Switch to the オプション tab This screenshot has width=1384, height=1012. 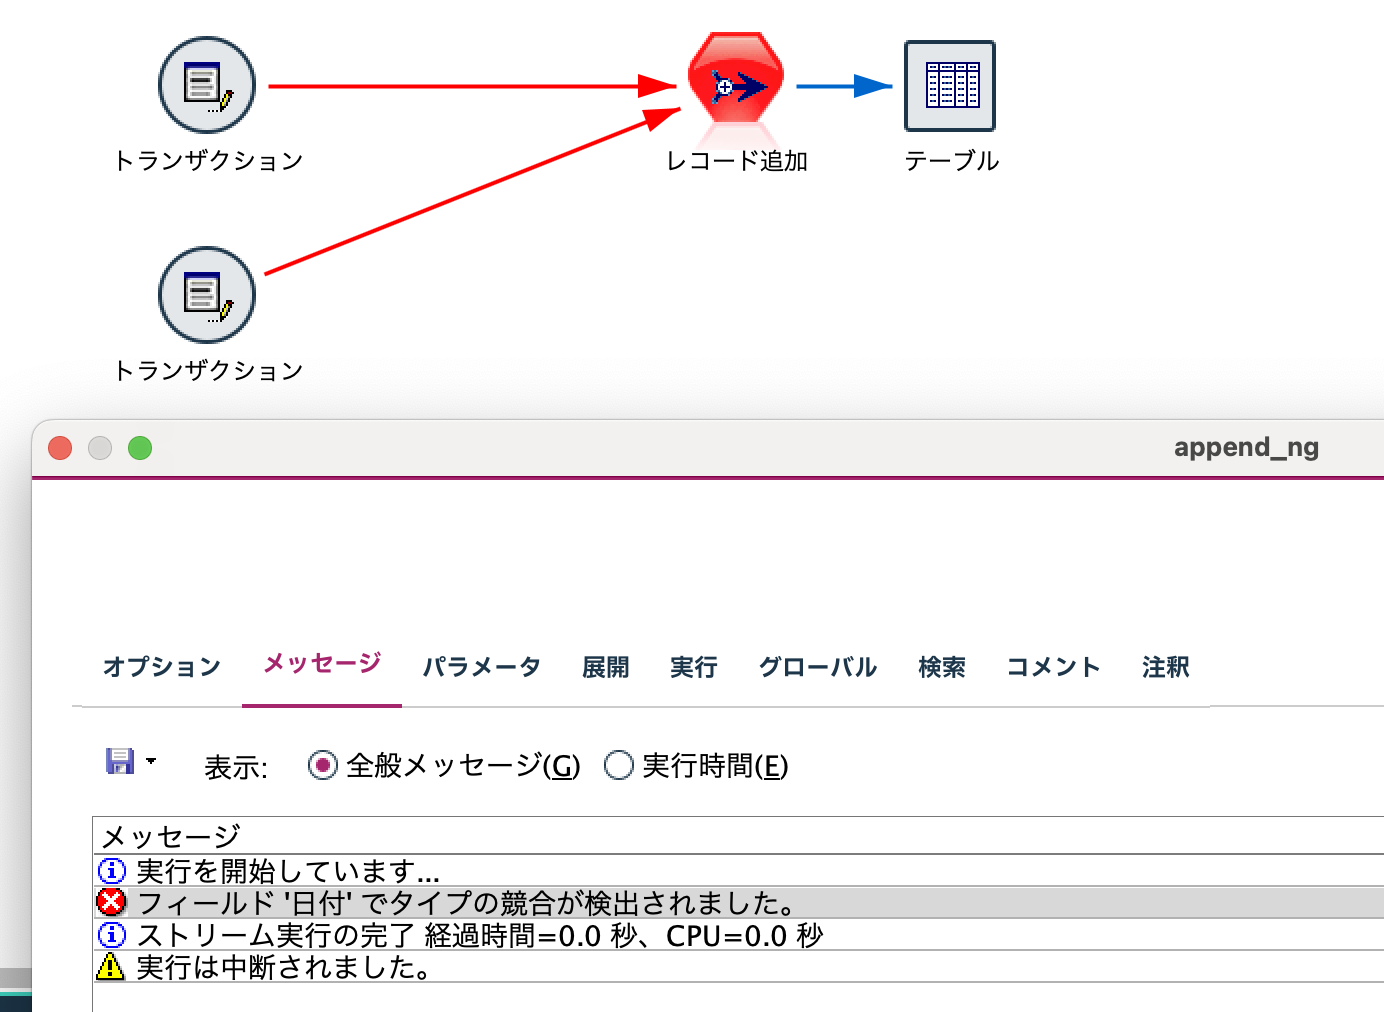(x=162, y=667)
